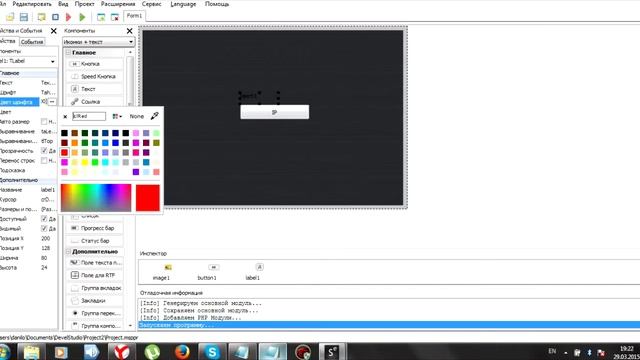Toggle the Доступный checkbox

44,219
